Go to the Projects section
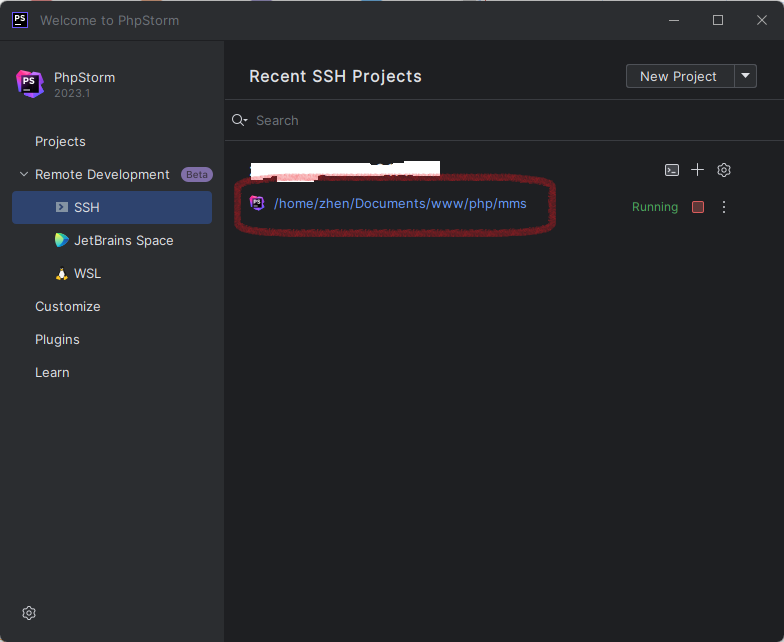 60,141
